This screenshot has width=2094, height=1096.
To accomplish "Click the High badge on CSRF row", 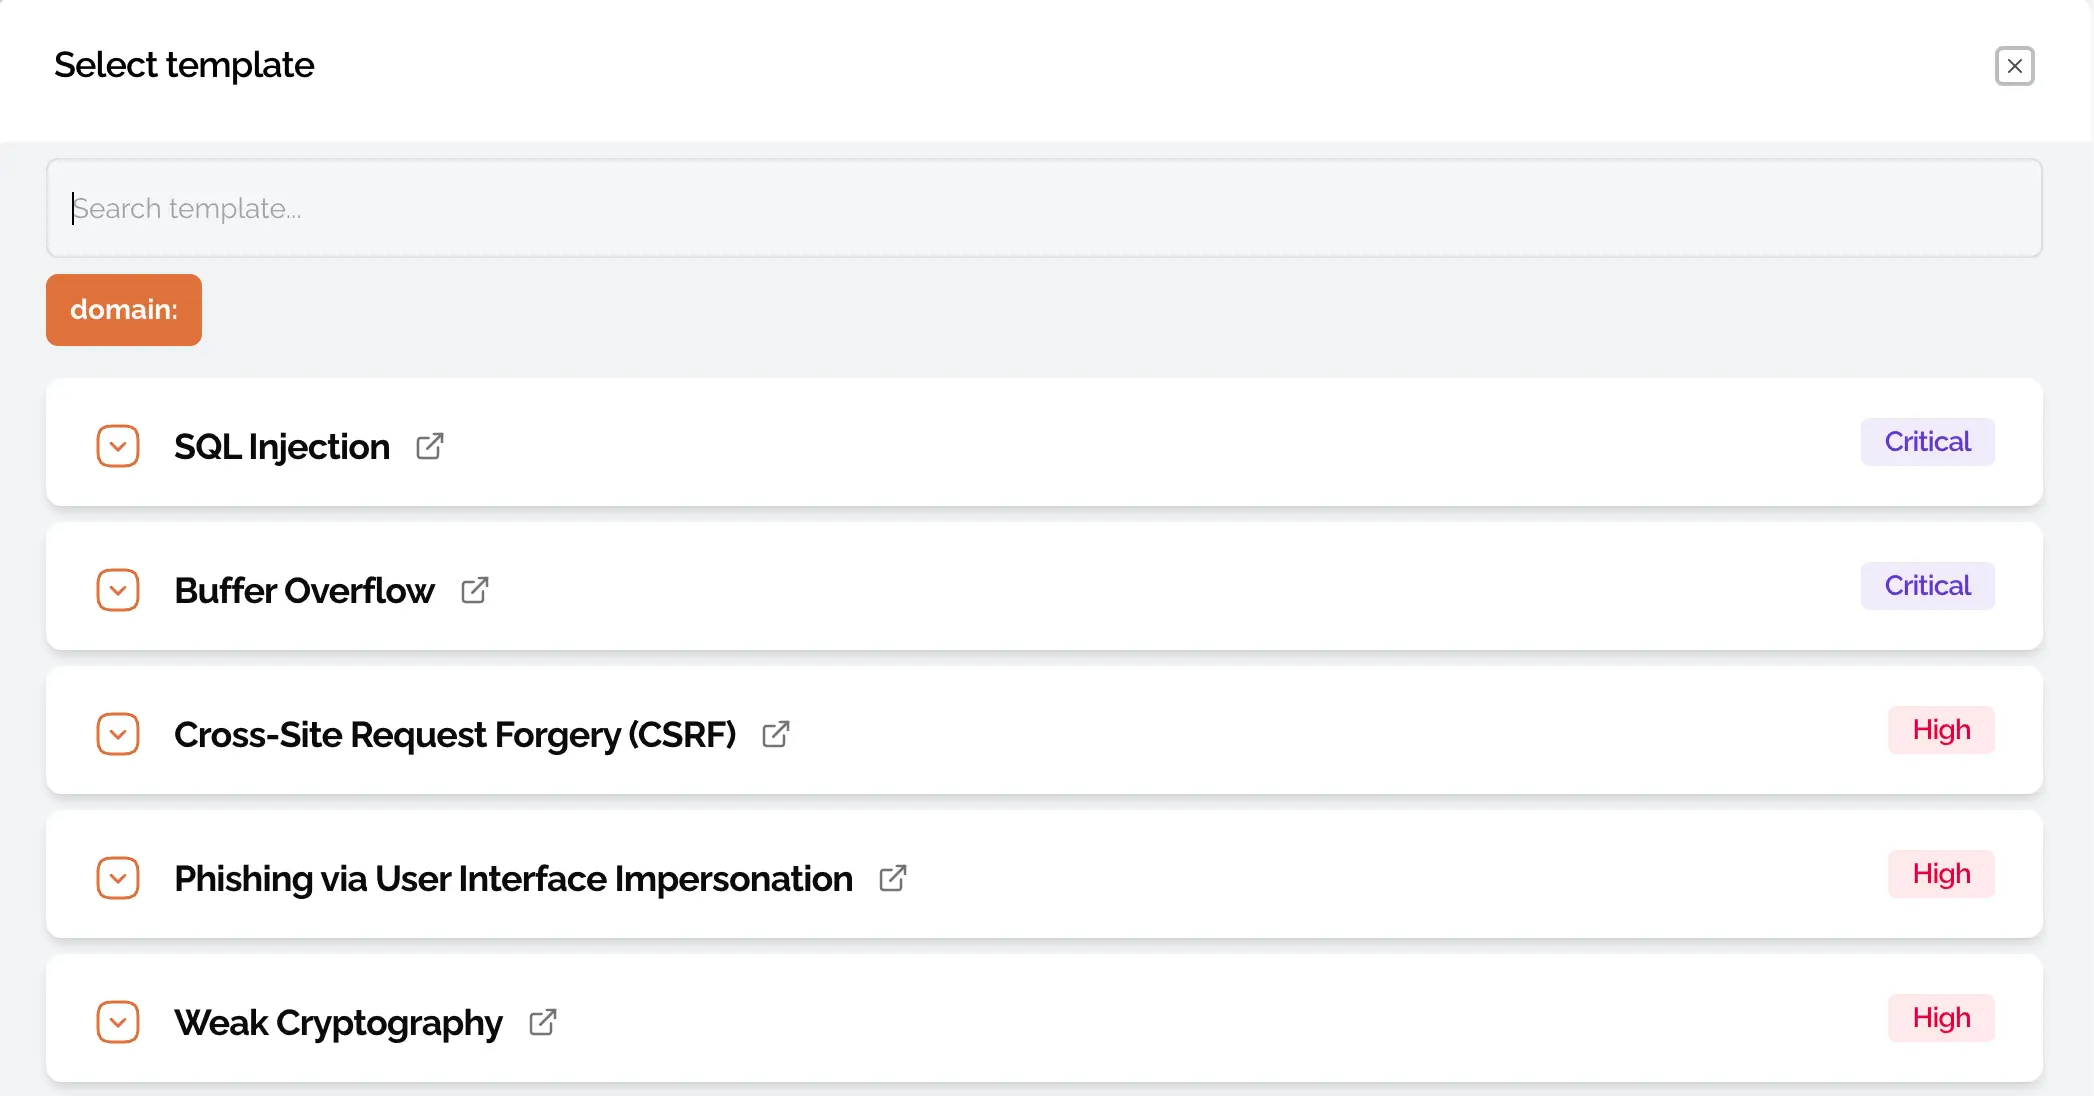I will 1941,730.
